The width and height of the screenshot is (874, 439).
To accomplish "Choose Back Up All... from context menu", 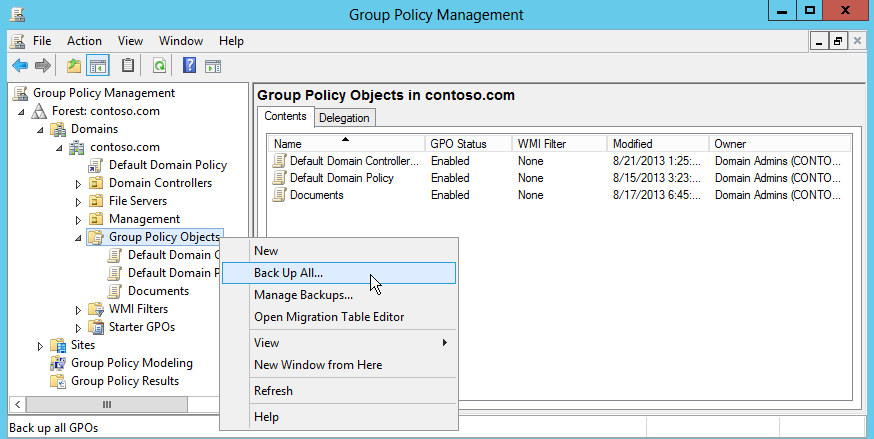I will pos(339,273).
